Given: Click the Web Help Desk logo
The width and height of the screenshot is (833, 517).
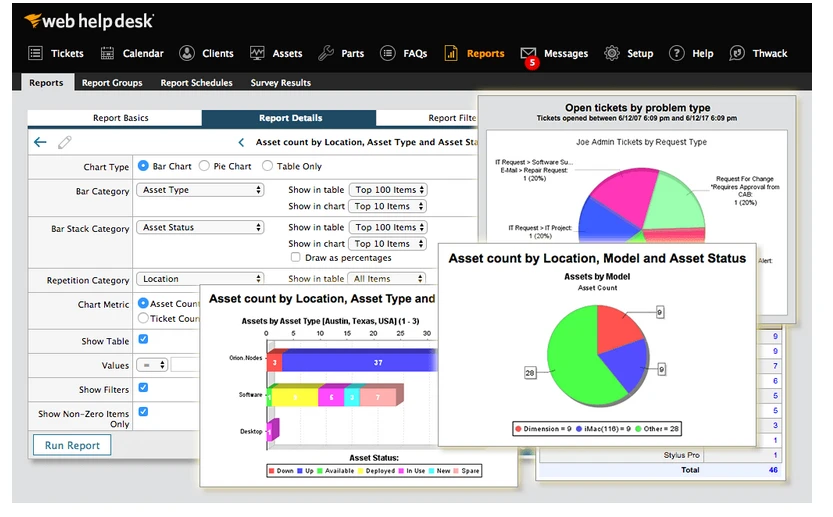Looking at the screenshot, I should [x=89, y=21].
